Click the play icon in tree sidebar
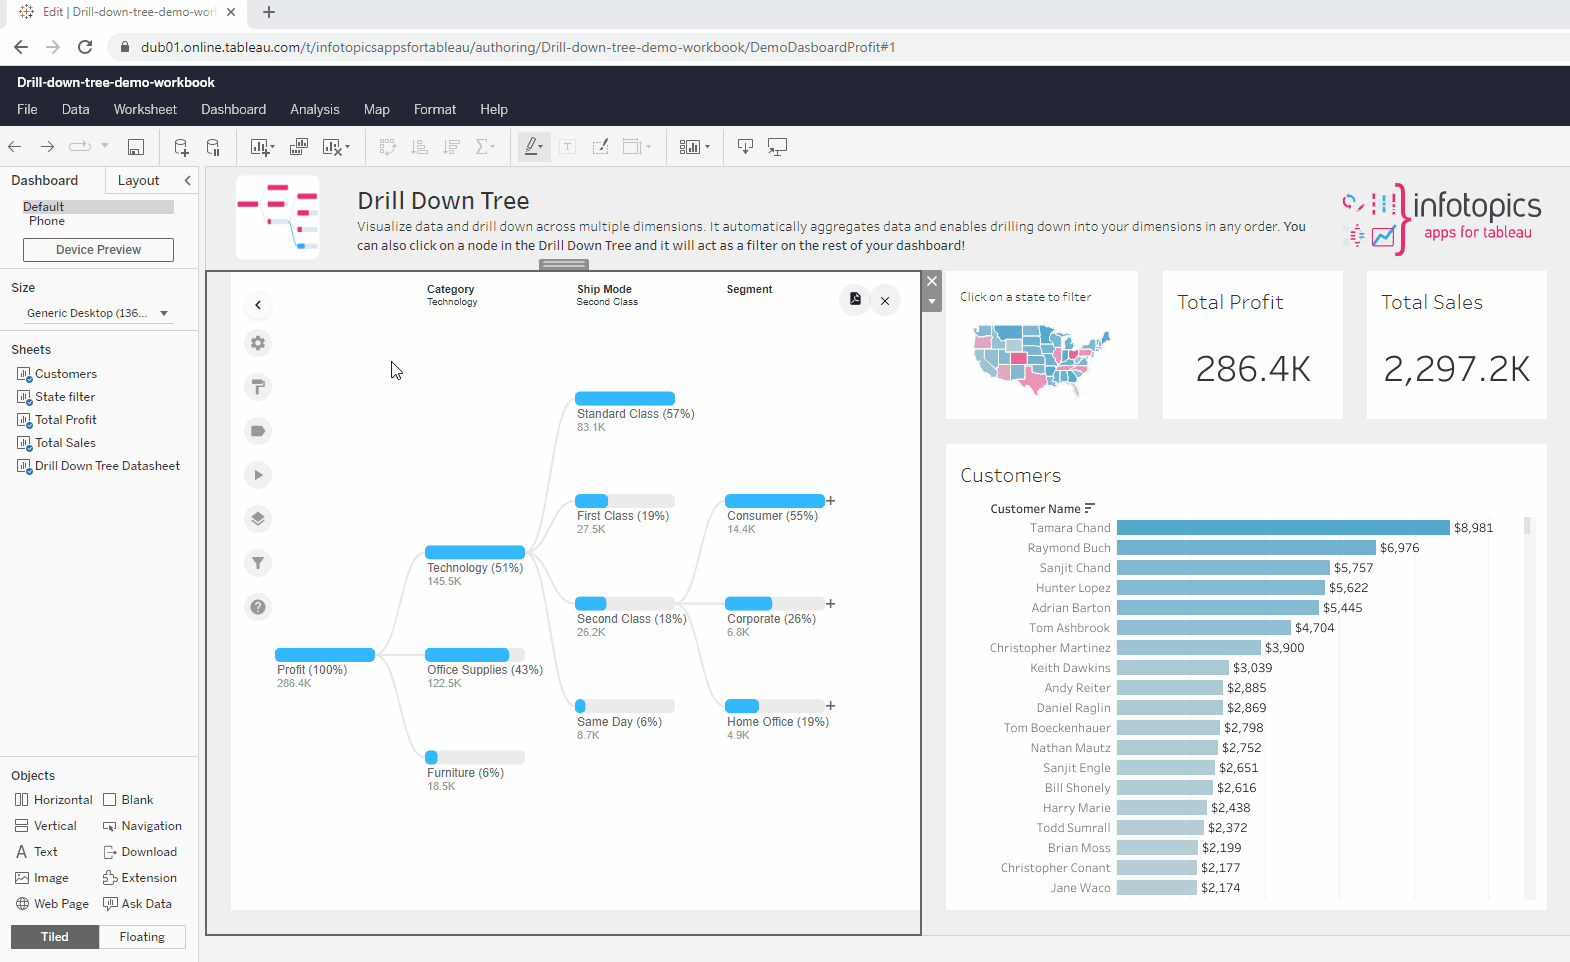 coord(258,475)
